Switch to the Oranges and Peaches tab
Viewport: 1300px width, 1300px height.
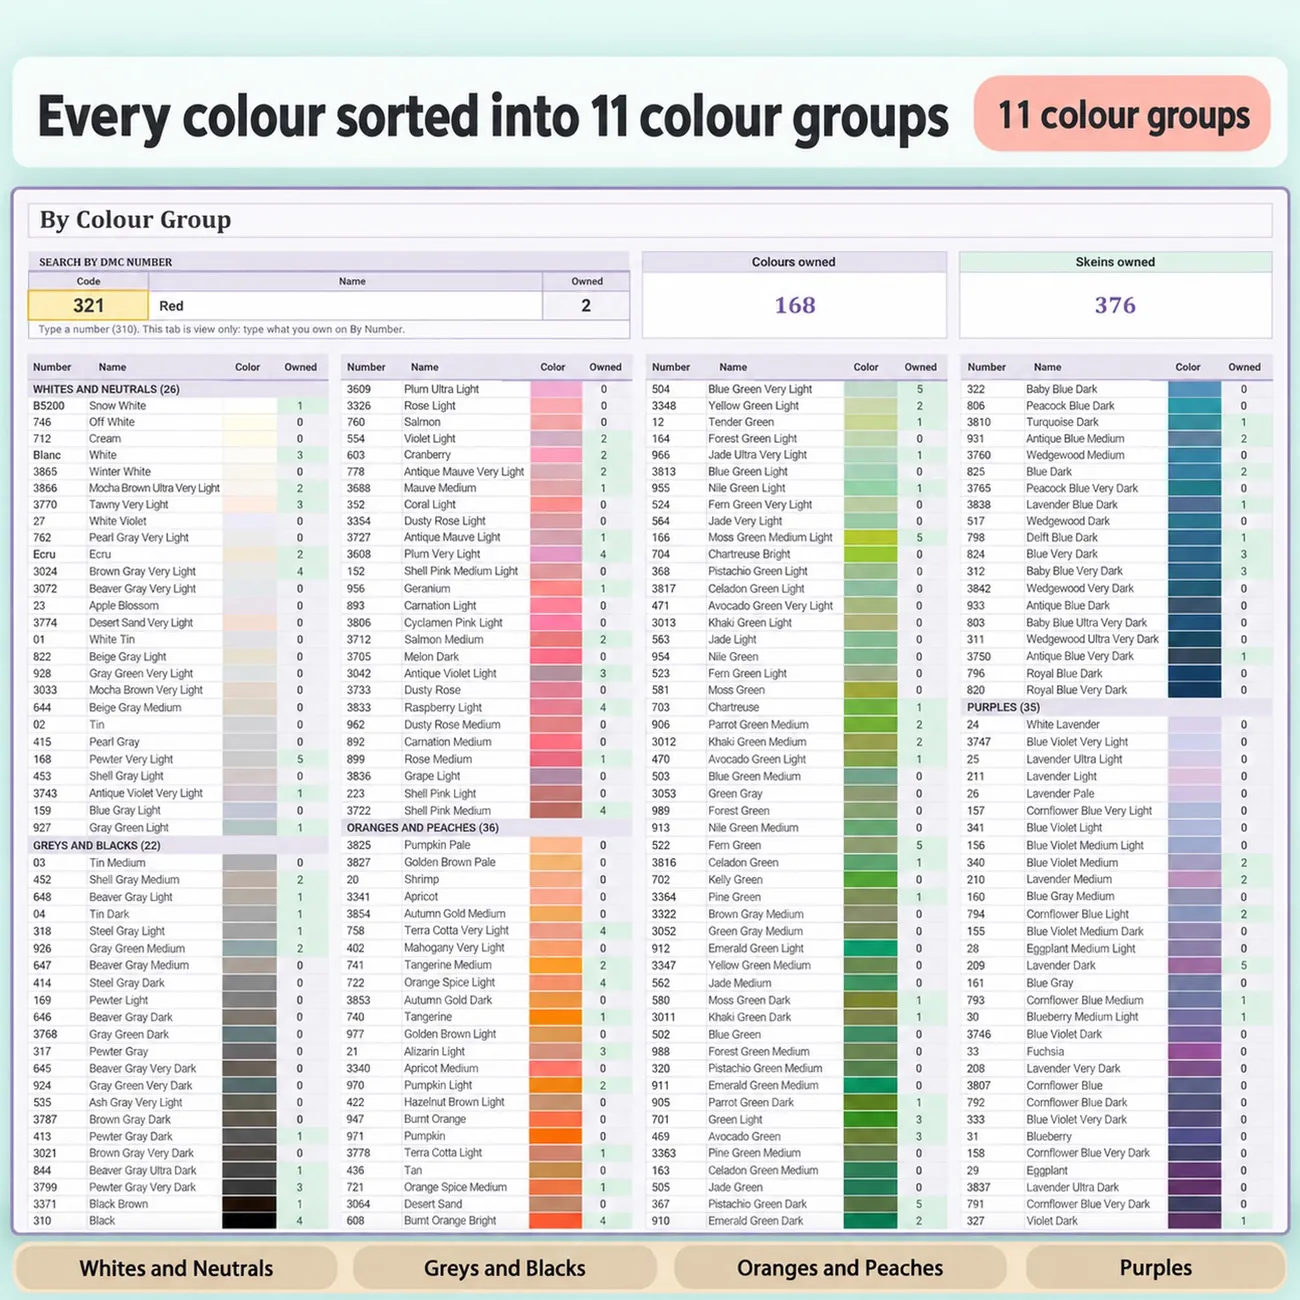pos(840,1268)
